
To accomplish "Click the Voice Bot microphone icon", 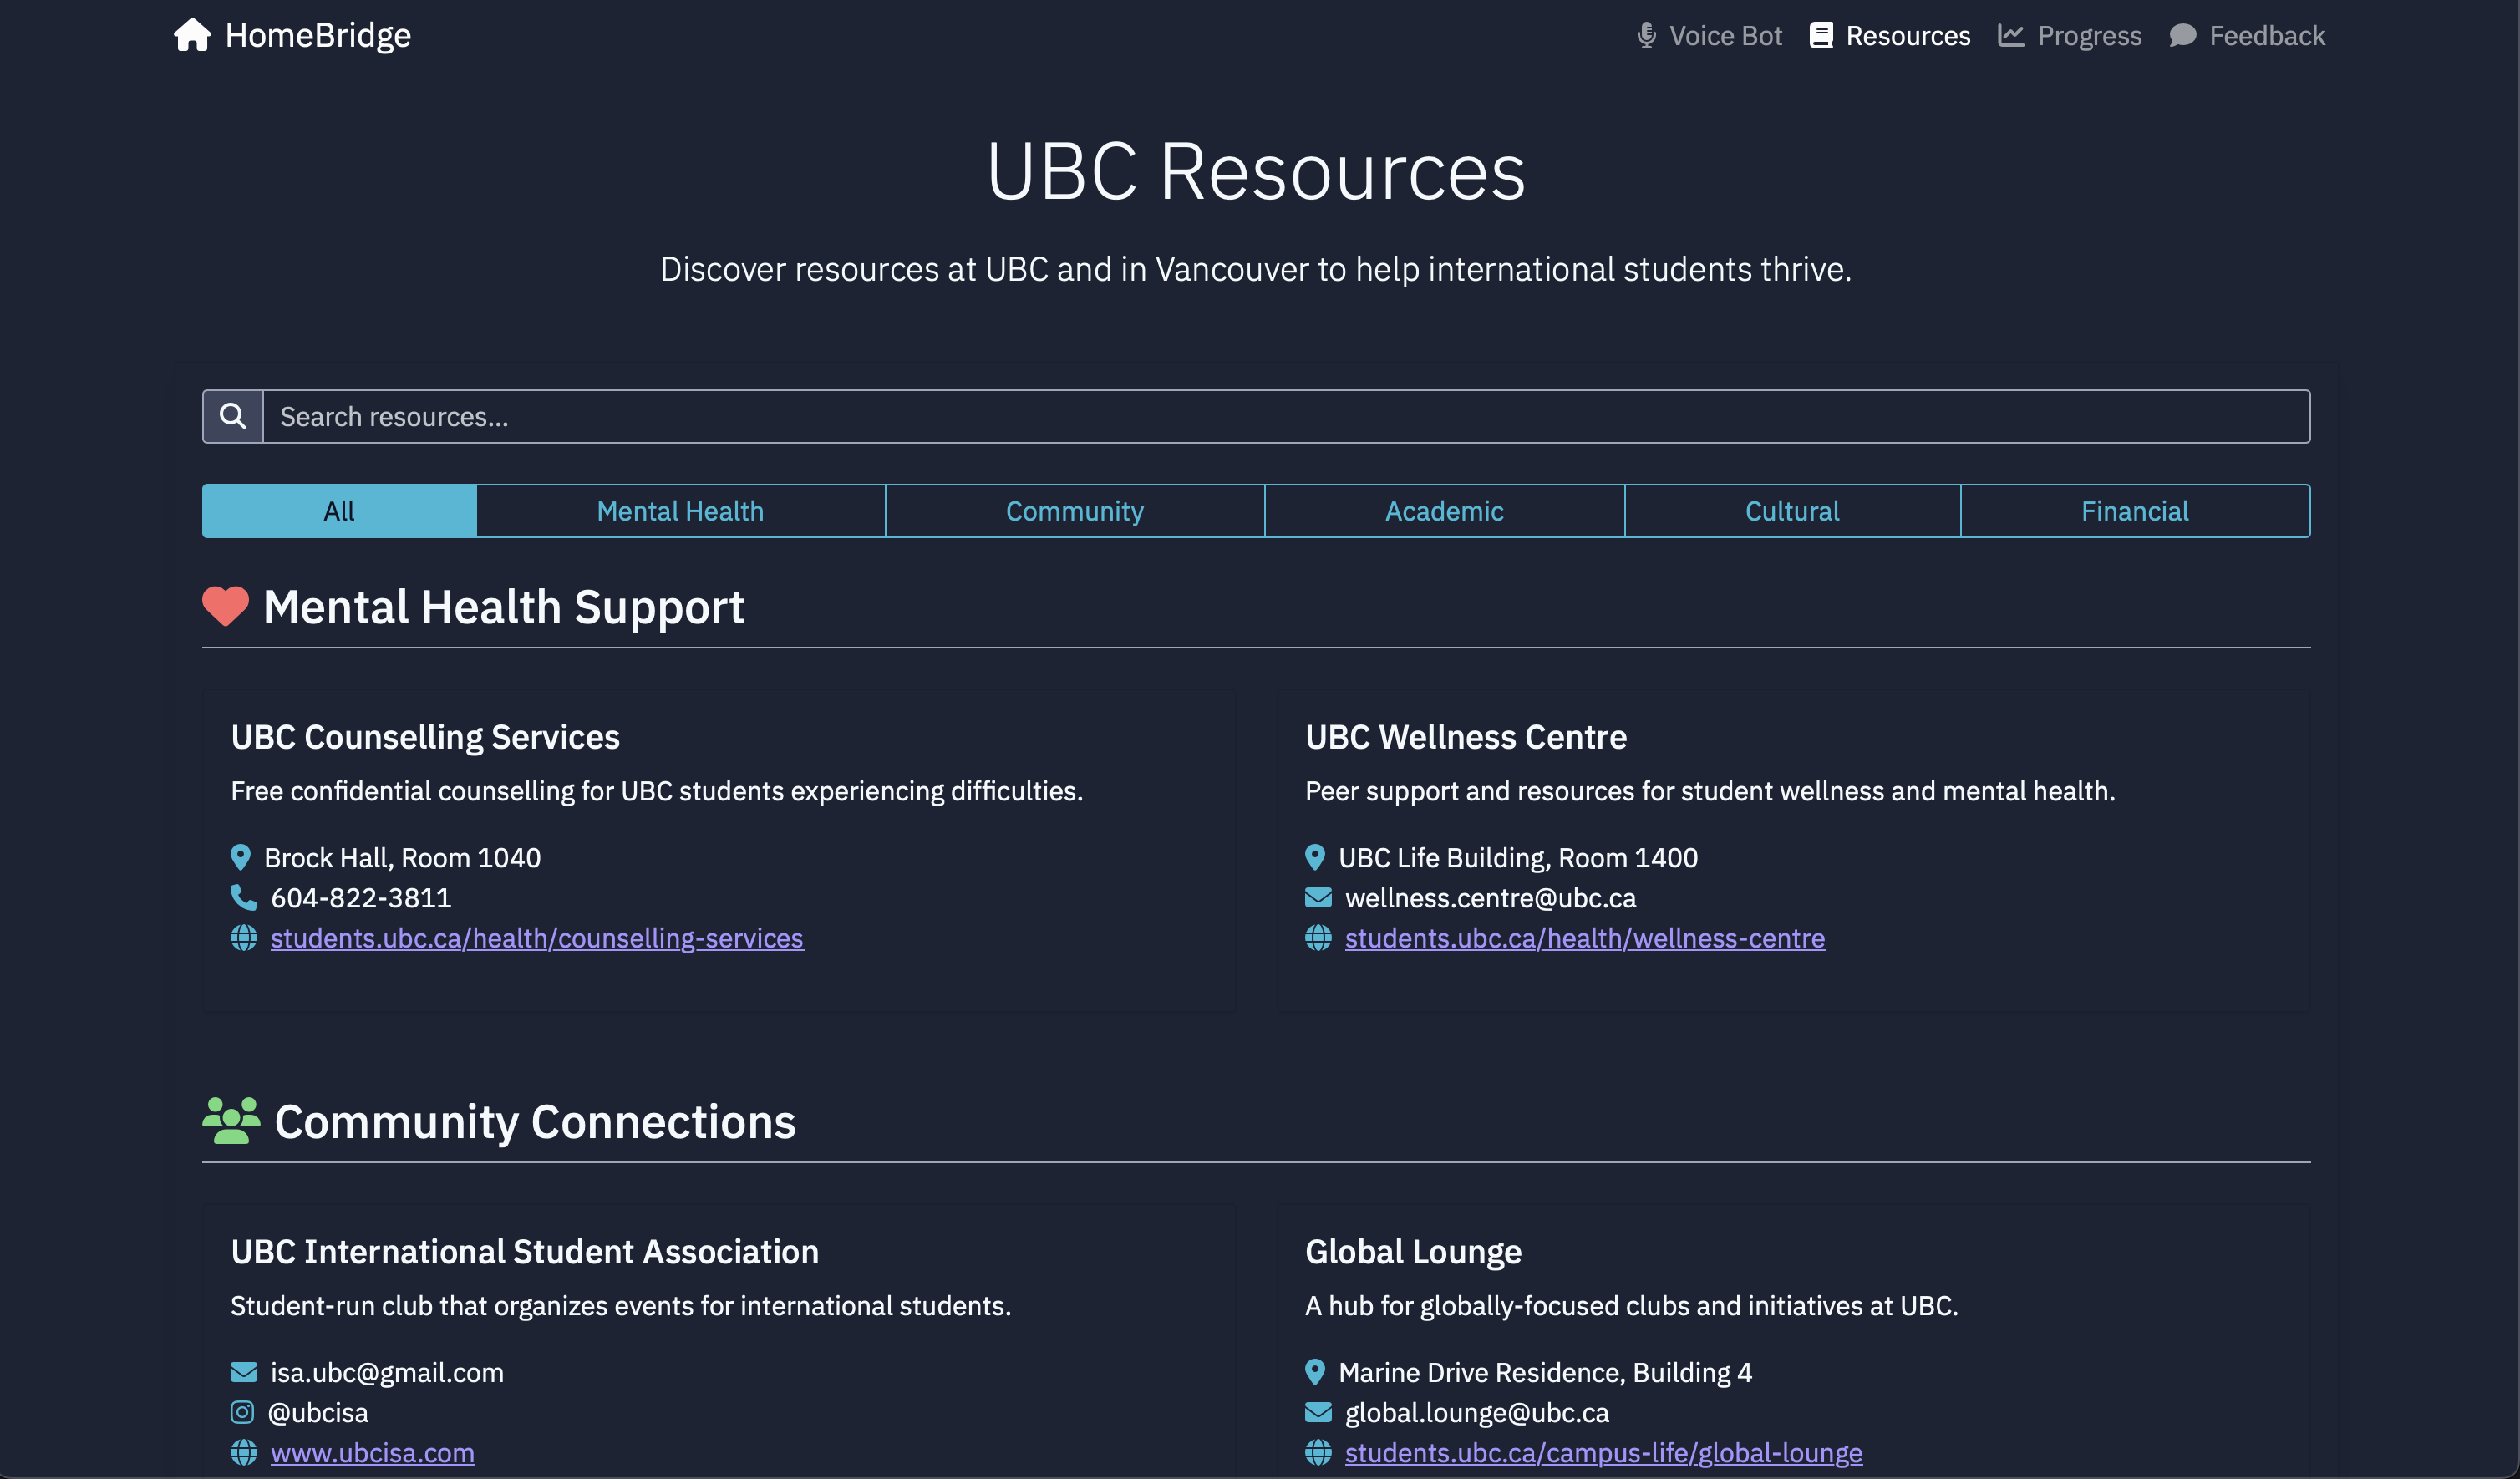I will click(x=1646, y=36).
